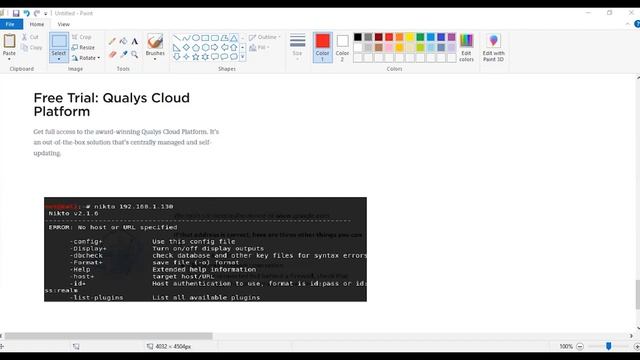Screen dimensions: 640x360
Task: Expand the full shapes gallery
Action: [243, 57]
